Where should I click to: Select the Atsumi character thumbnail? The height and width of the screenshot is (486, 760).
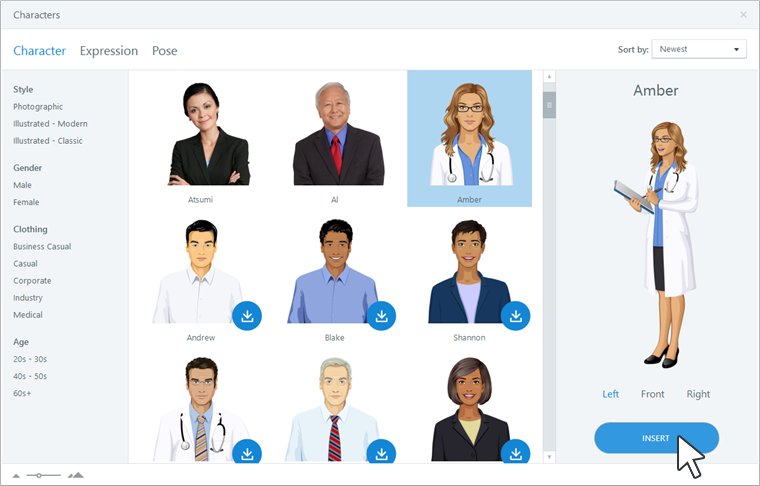click(201, 139)
